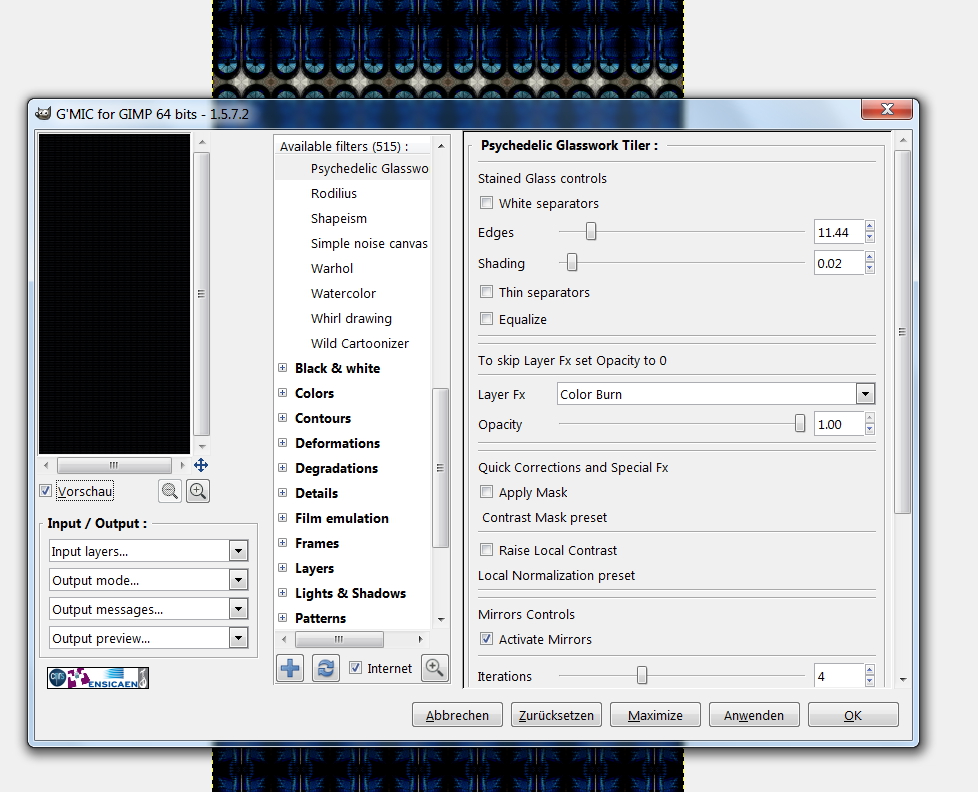
Task: Open the Input layers dropdown
Action: pos(148,551)
